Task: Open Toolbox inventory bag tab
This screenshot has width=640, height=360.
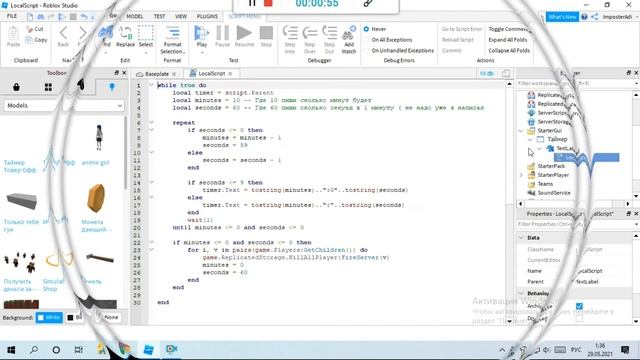Action: click(x=16, y=87)
